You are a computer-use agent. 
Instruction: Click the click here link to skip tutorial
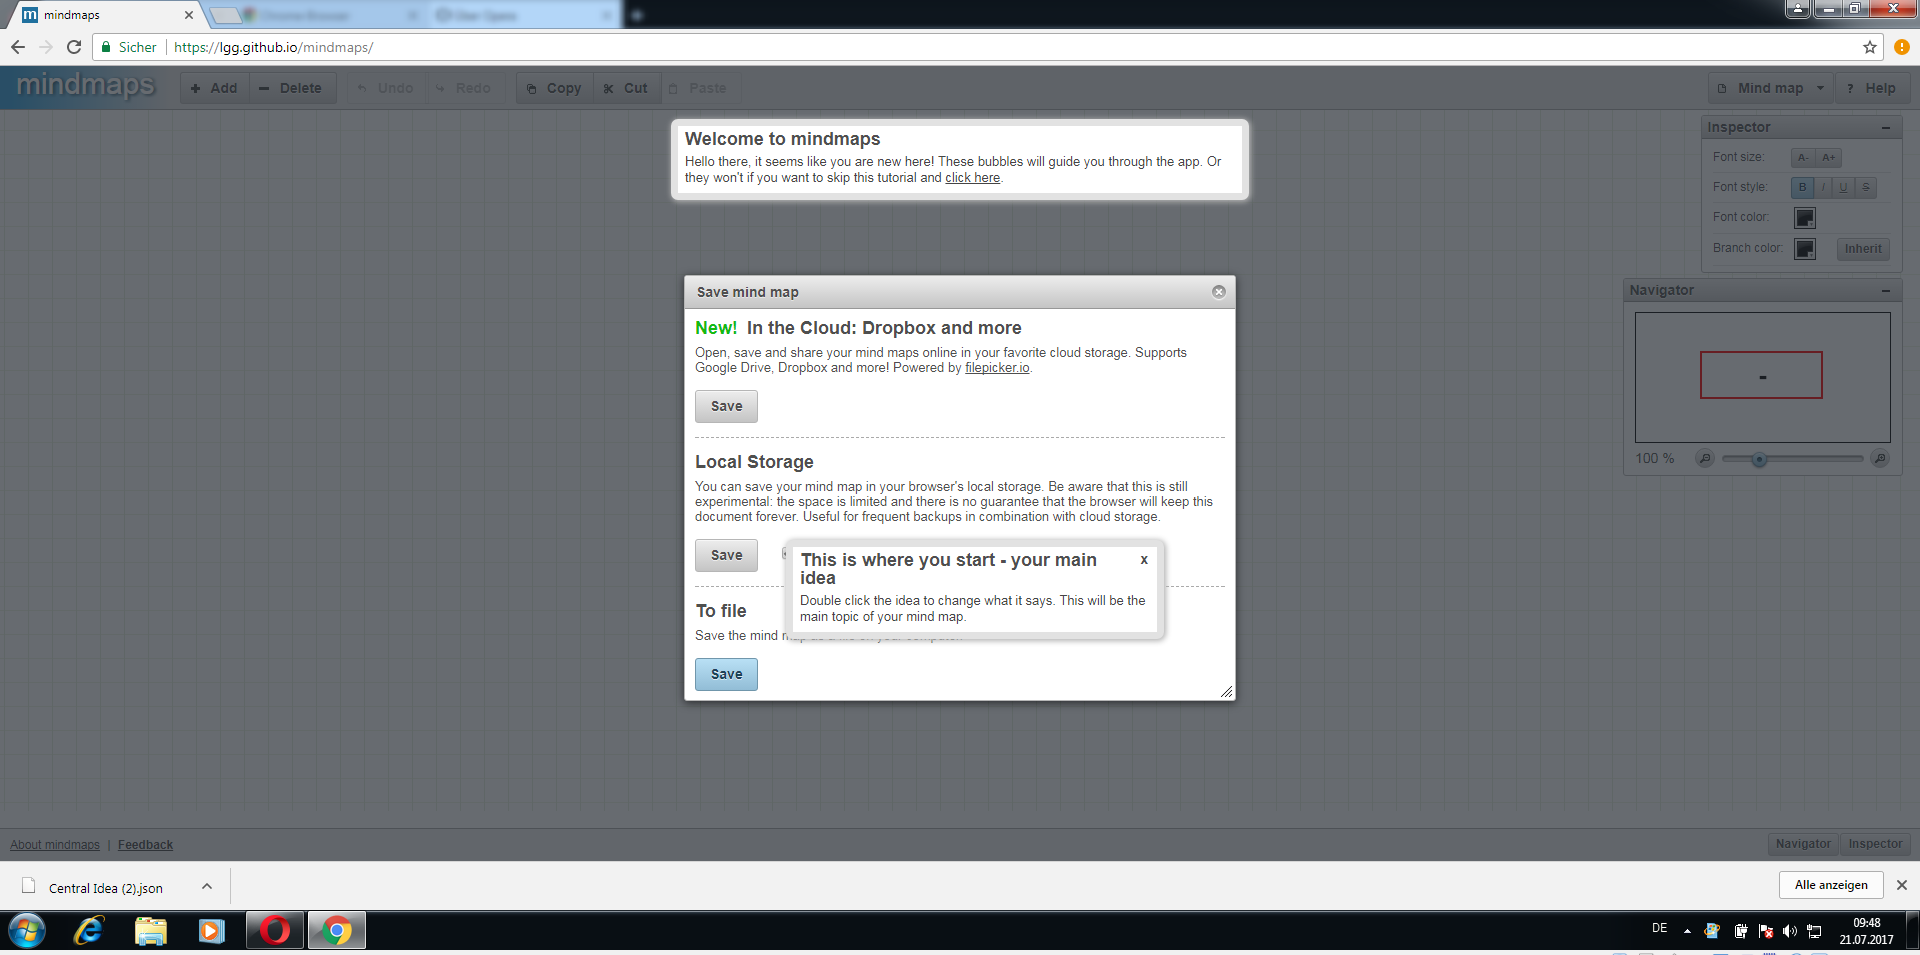coord(972,177)
